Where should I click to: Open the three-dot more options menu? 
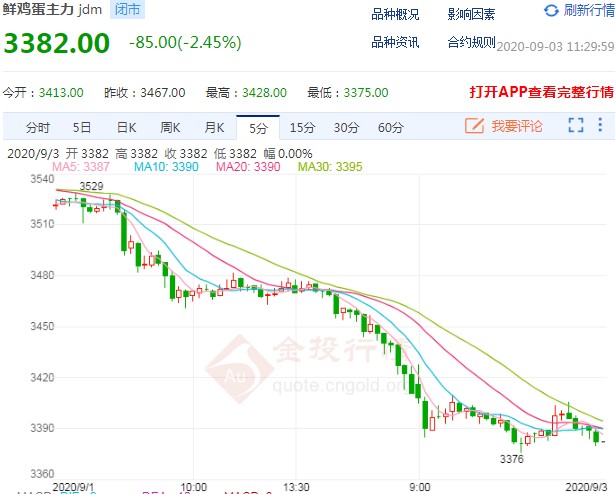coord(600,125)
